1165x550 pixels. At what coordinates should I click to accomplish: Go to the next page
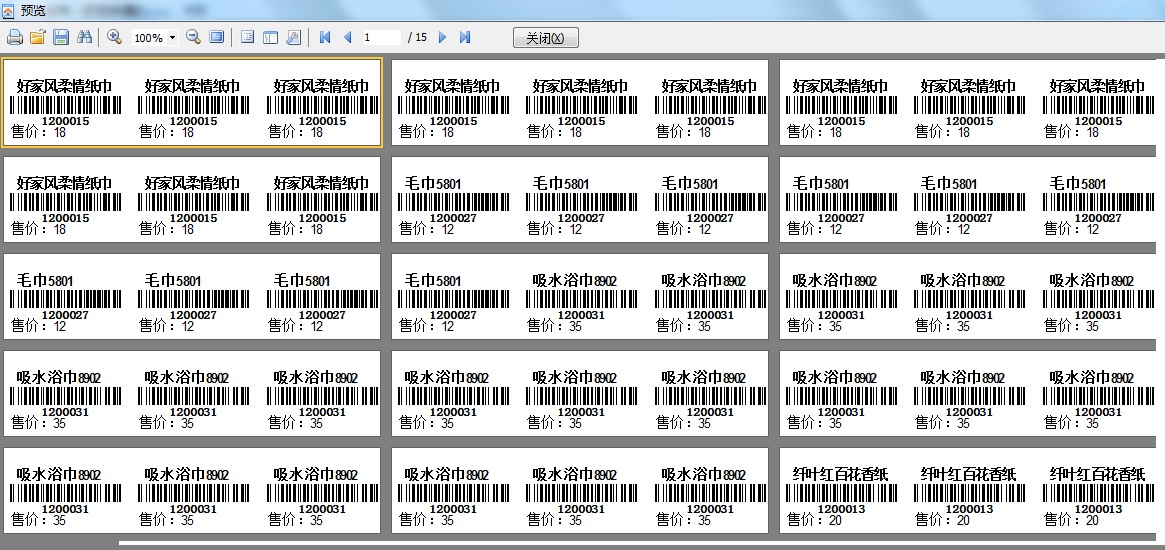(x=443, y=37)
